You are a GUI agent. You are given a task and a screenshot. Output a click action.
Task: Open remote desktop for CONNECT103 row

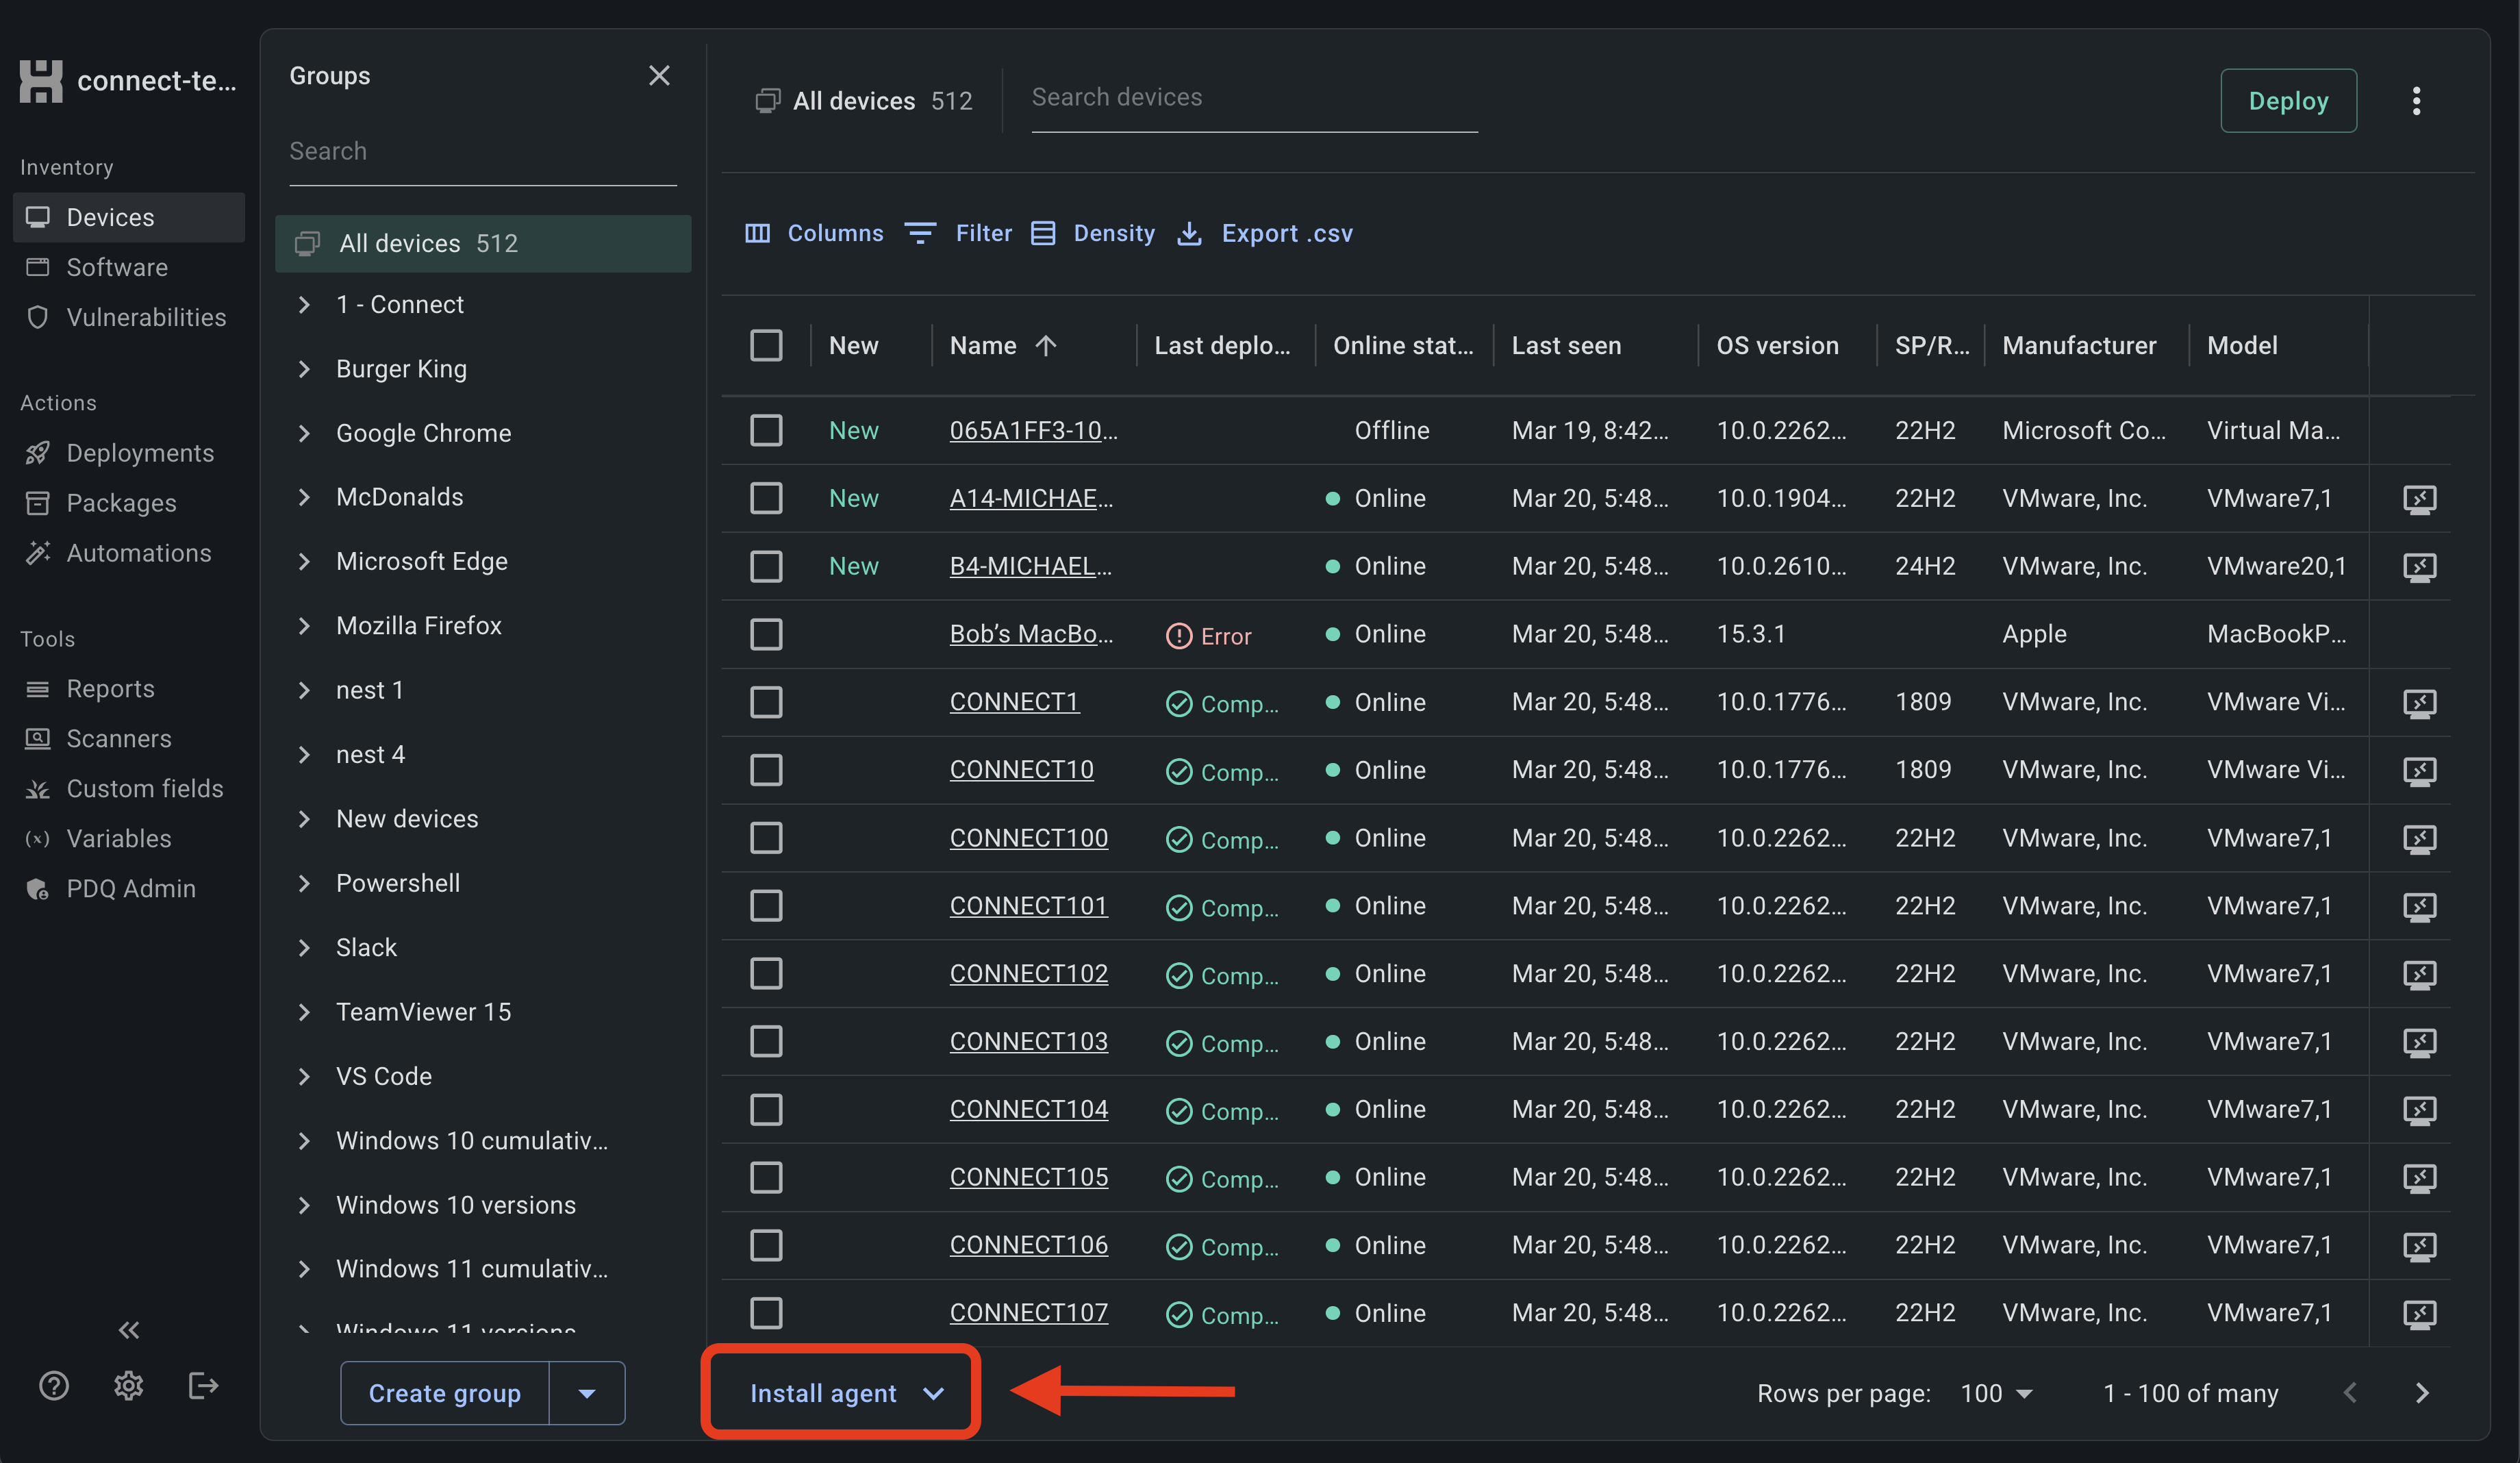coord(2419,1043)
